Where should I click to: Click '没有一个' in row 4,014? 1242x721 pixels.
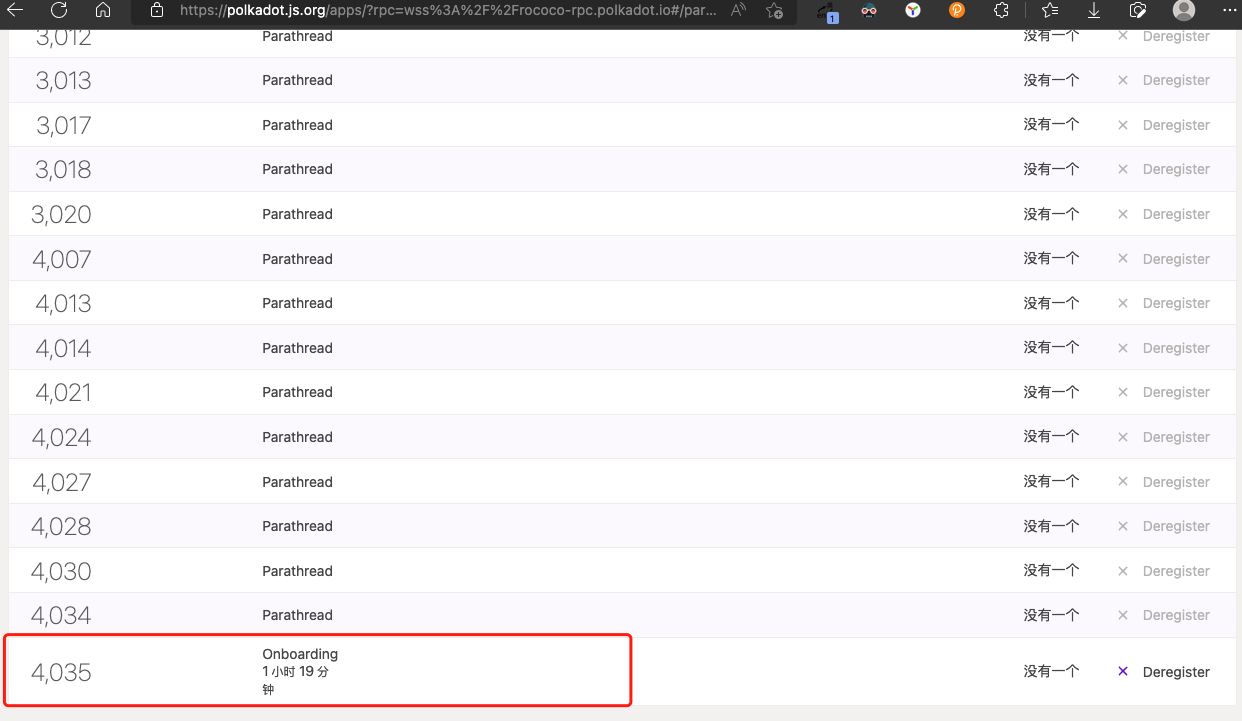coord(1051,348)
